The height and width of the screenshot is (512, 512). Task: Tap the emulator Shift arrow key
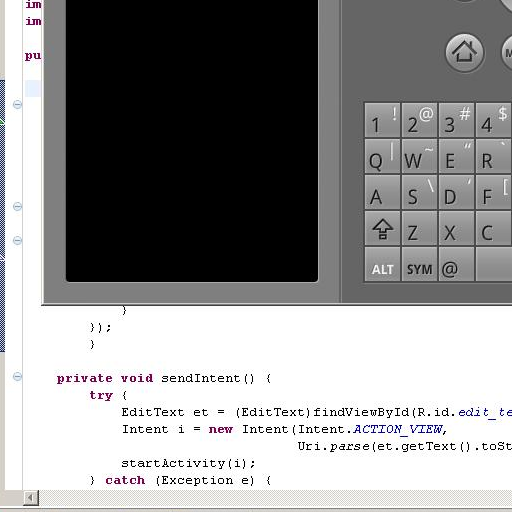coord(382,228)
